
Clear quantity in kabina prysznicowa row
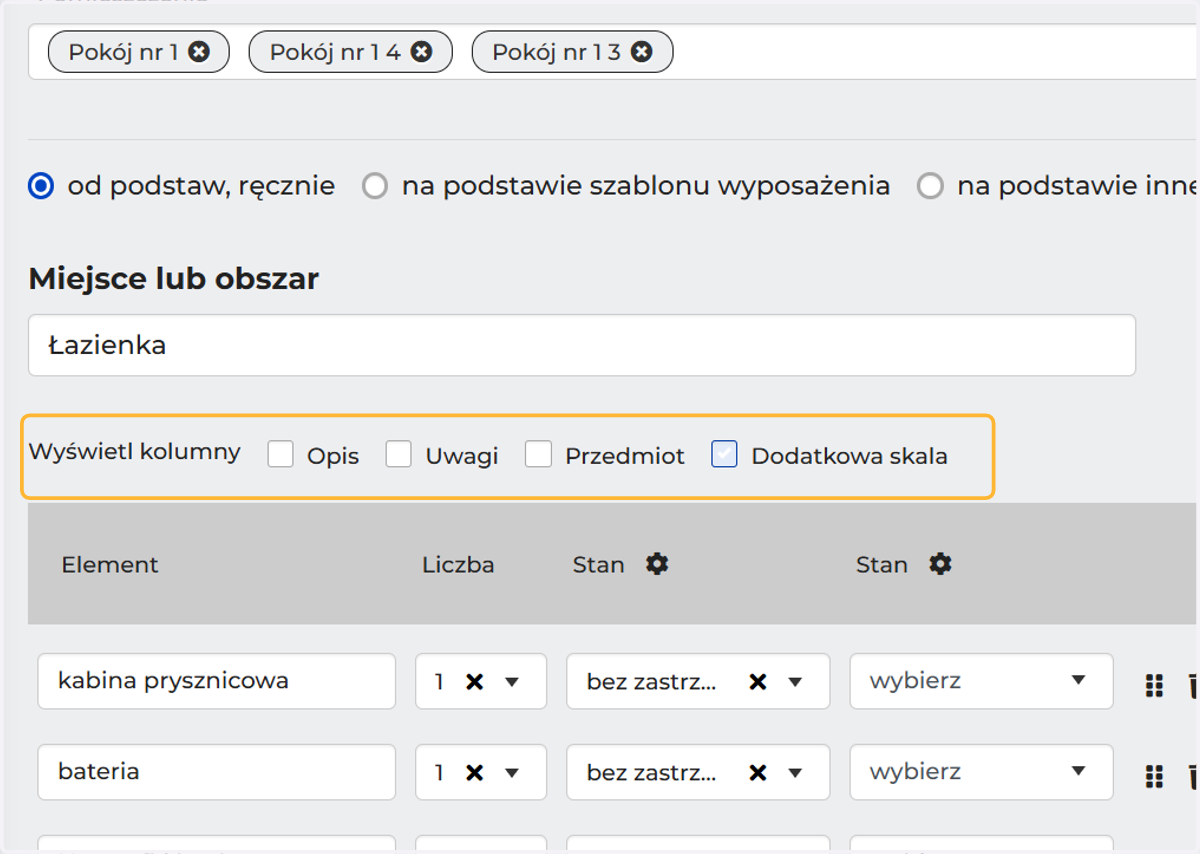click(475, 681)
